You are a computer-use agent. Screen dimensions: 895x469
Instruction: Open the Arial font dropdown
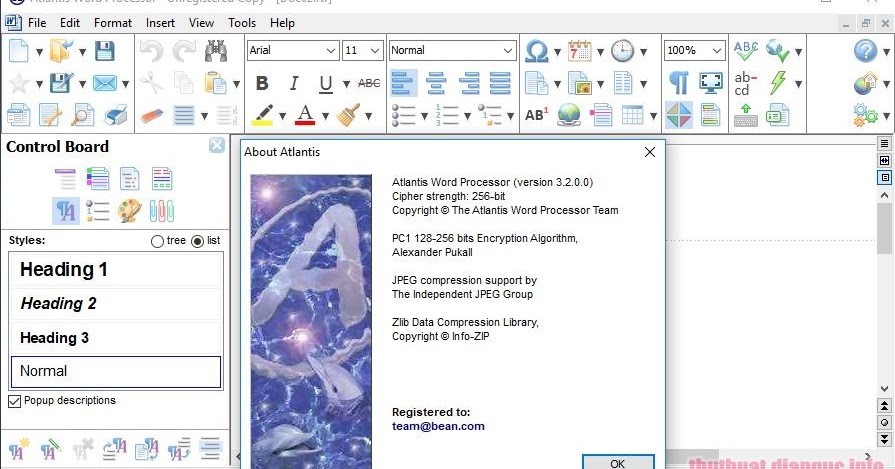click(x=330, y=50)
